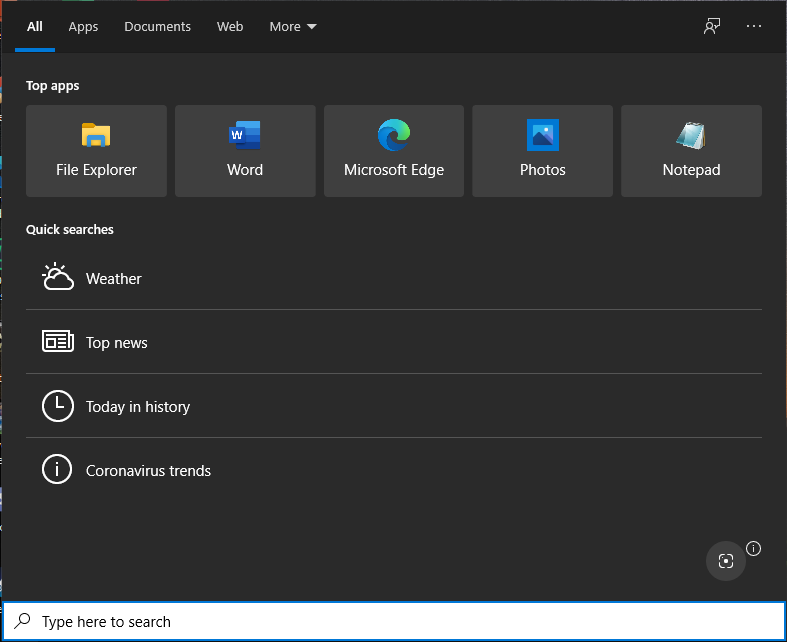Open the Coronavirus trends quick search

pos(394,470)
